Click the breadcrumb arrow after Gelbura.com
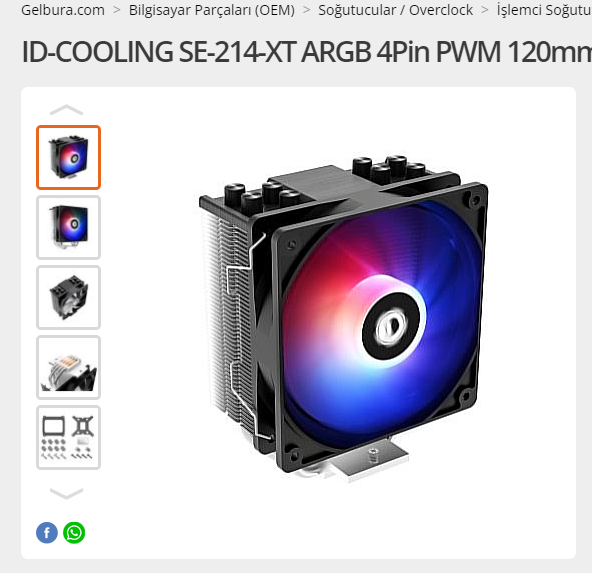This screenshot has width=592, height=573. (x=117, y=10)
